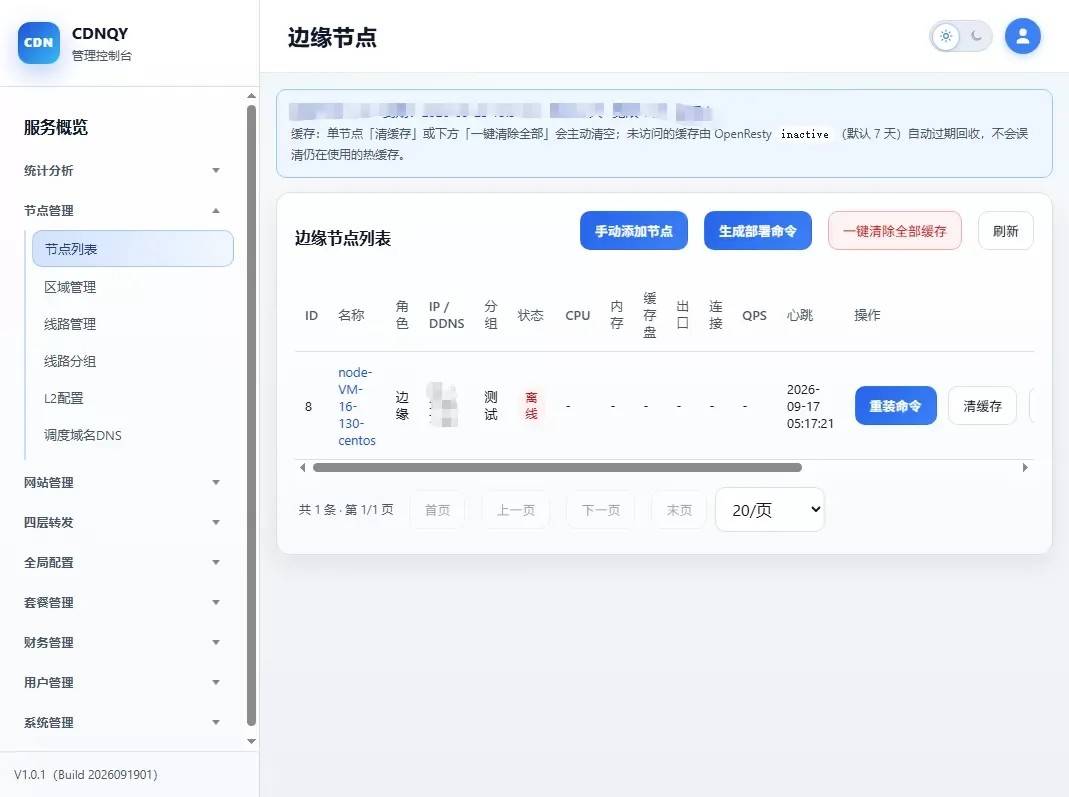Click table horizontal scrollbar left arrow
This screenshot has width=1069, height=797.
click(x=303, y=468)
